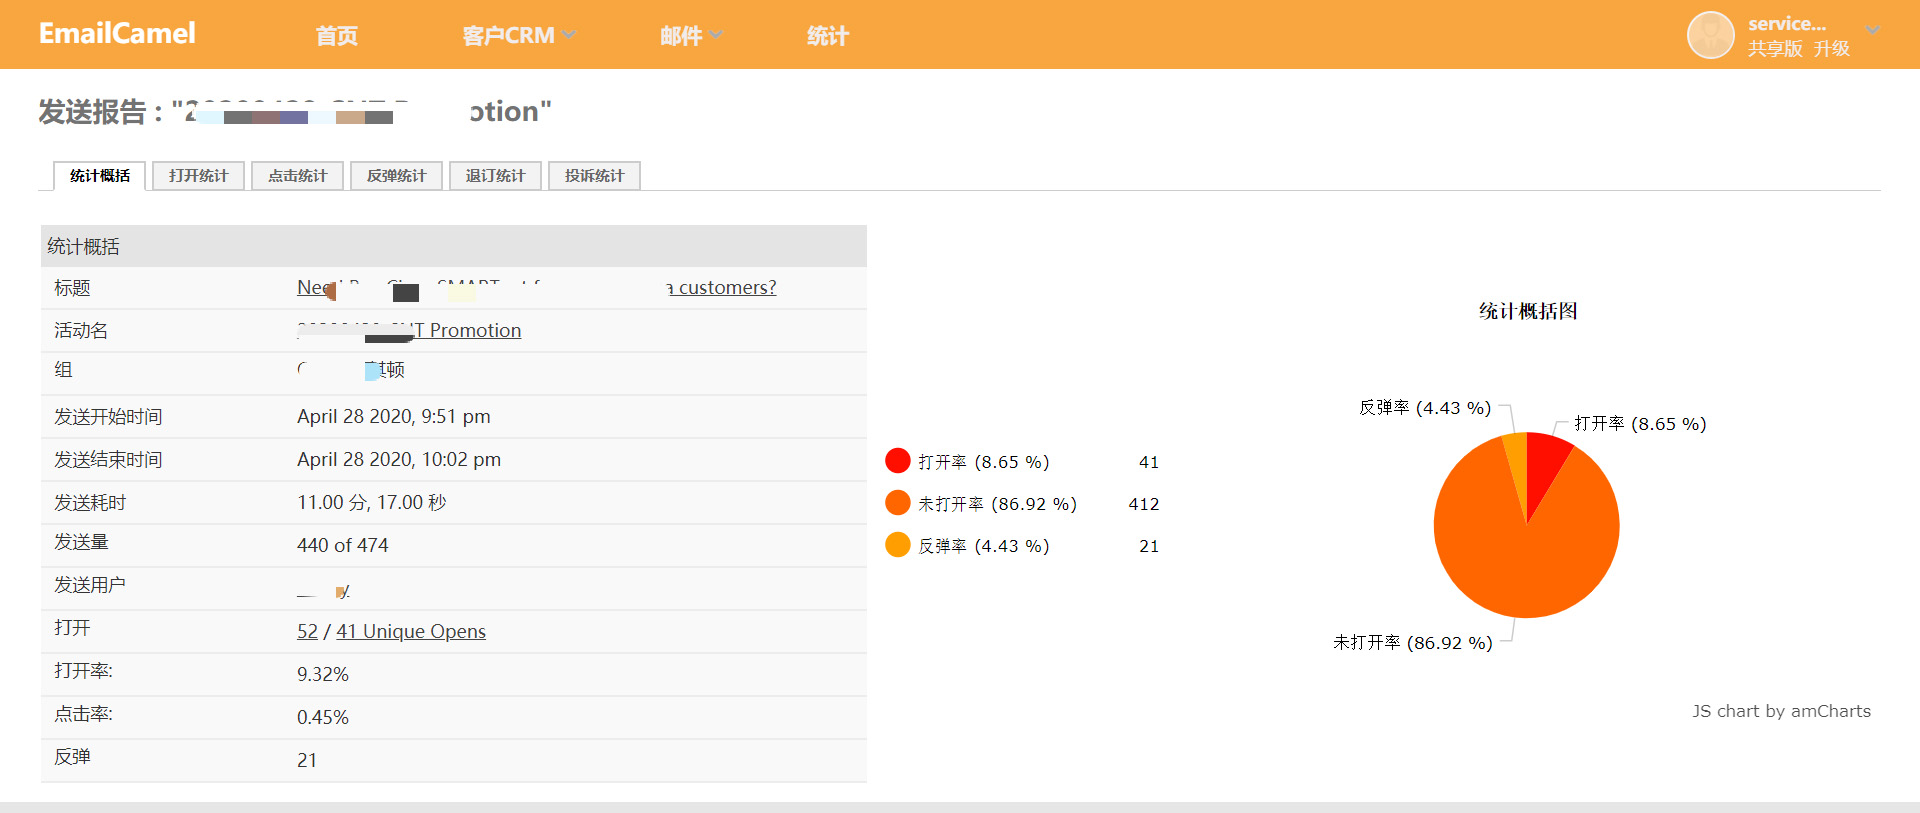Click the 统计概括图 chart title
The height and width of the screenshot is (813, 1920).
click(1528, 311)
